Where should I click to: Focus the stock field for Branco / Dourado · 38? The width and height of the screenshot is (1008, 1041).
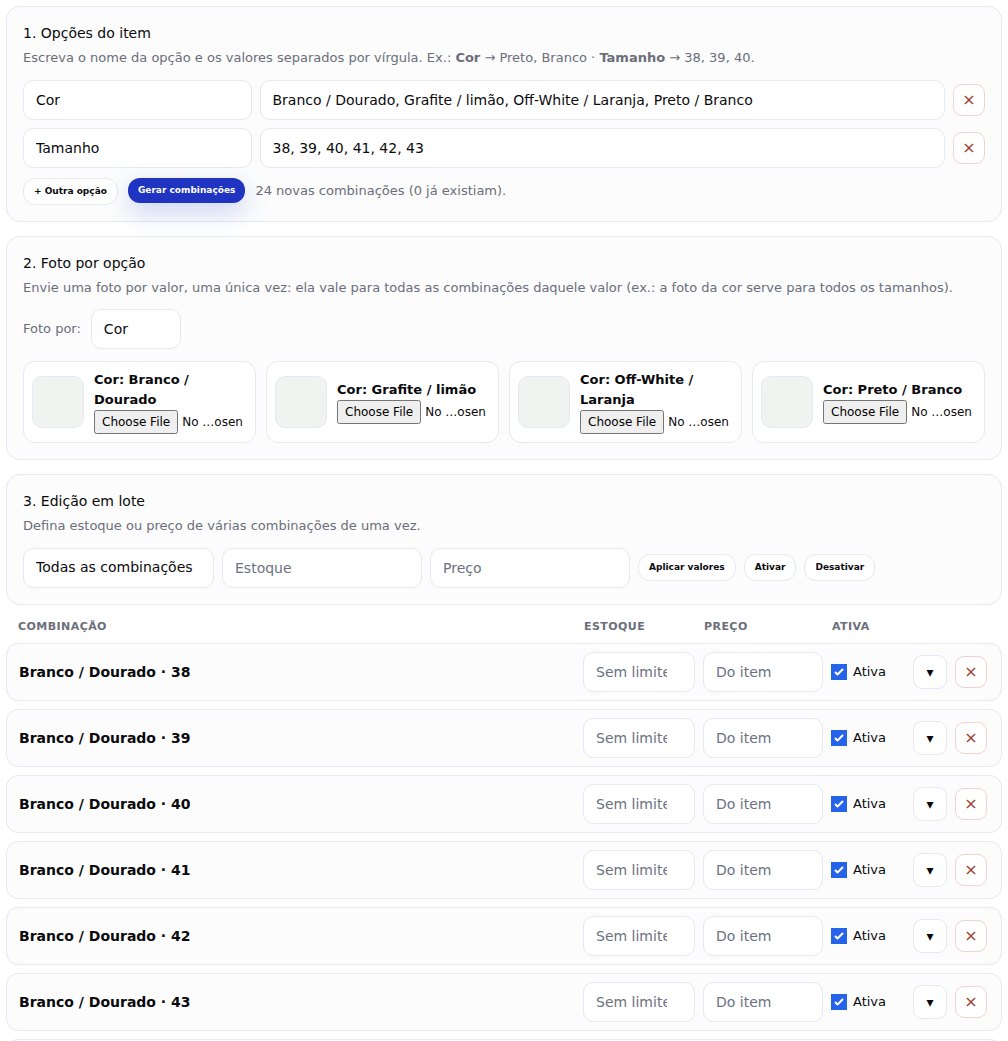coord(639,672)
